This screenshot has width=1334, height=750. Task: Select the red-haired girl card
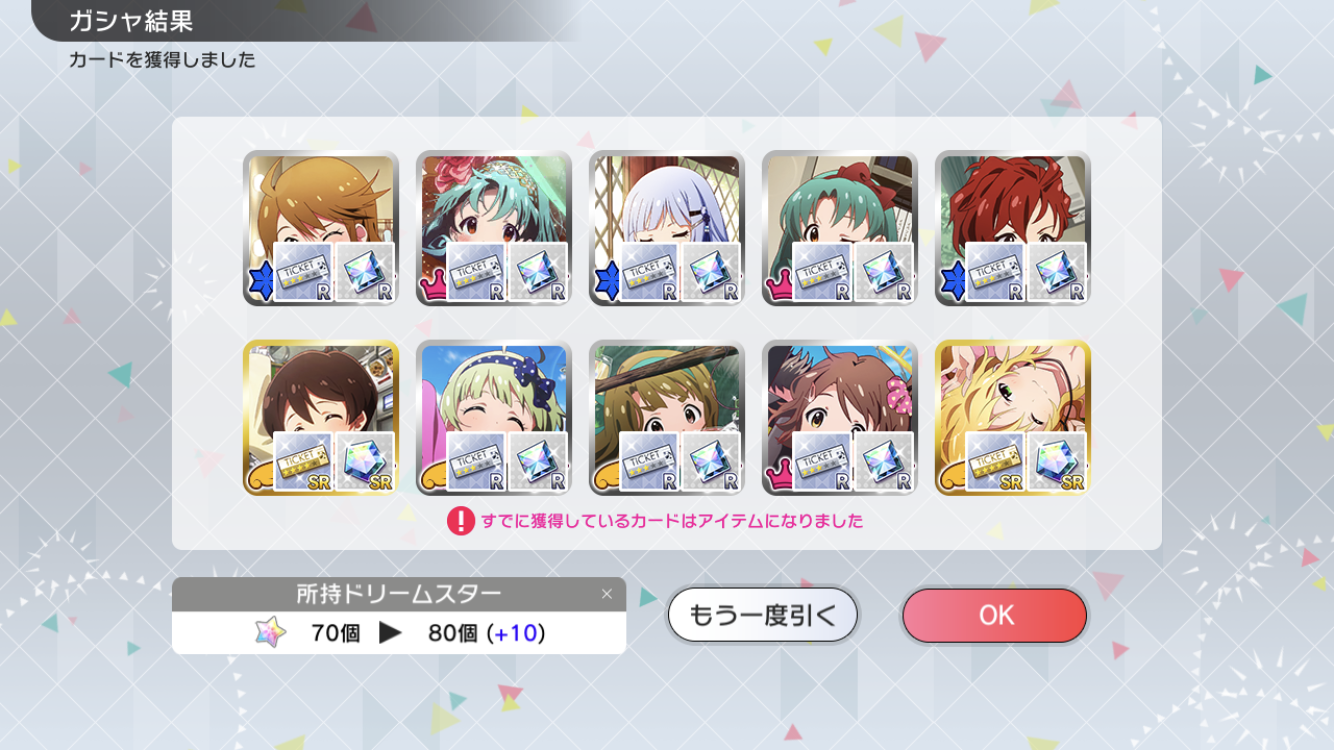(x=1013, y=228)
